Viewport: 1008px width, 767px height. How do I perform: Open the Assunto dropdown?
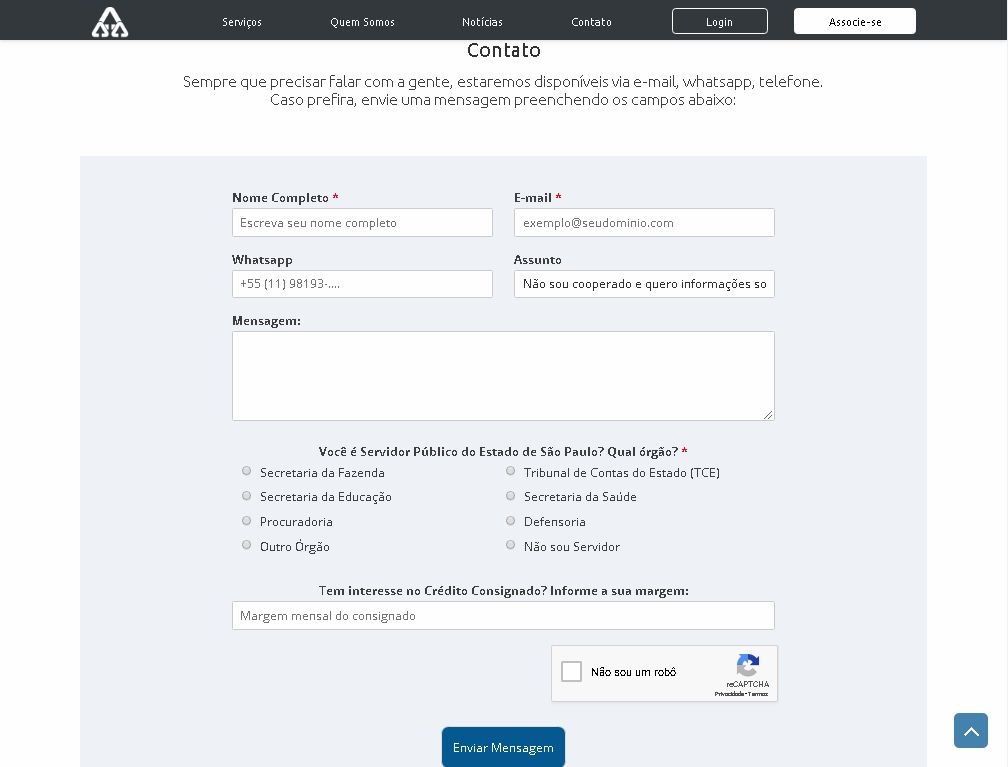tap(644, 284)
